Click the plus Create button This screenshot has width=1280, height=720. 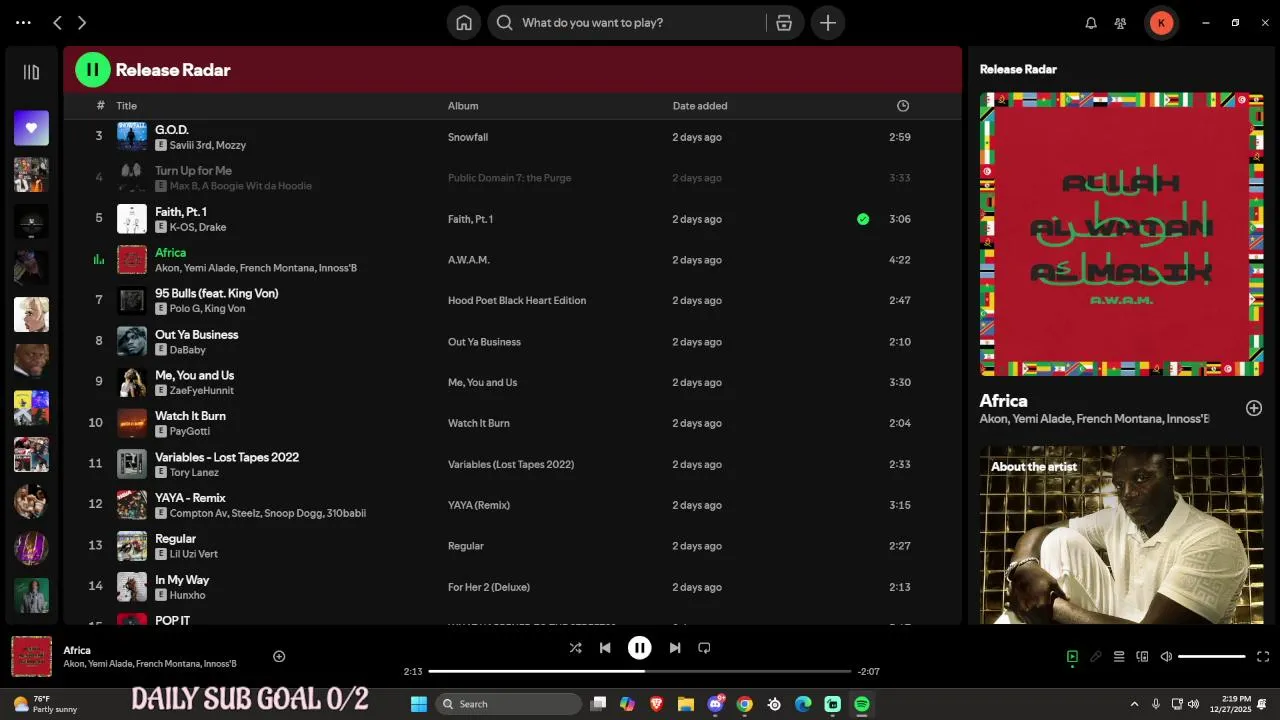(828, 23)
